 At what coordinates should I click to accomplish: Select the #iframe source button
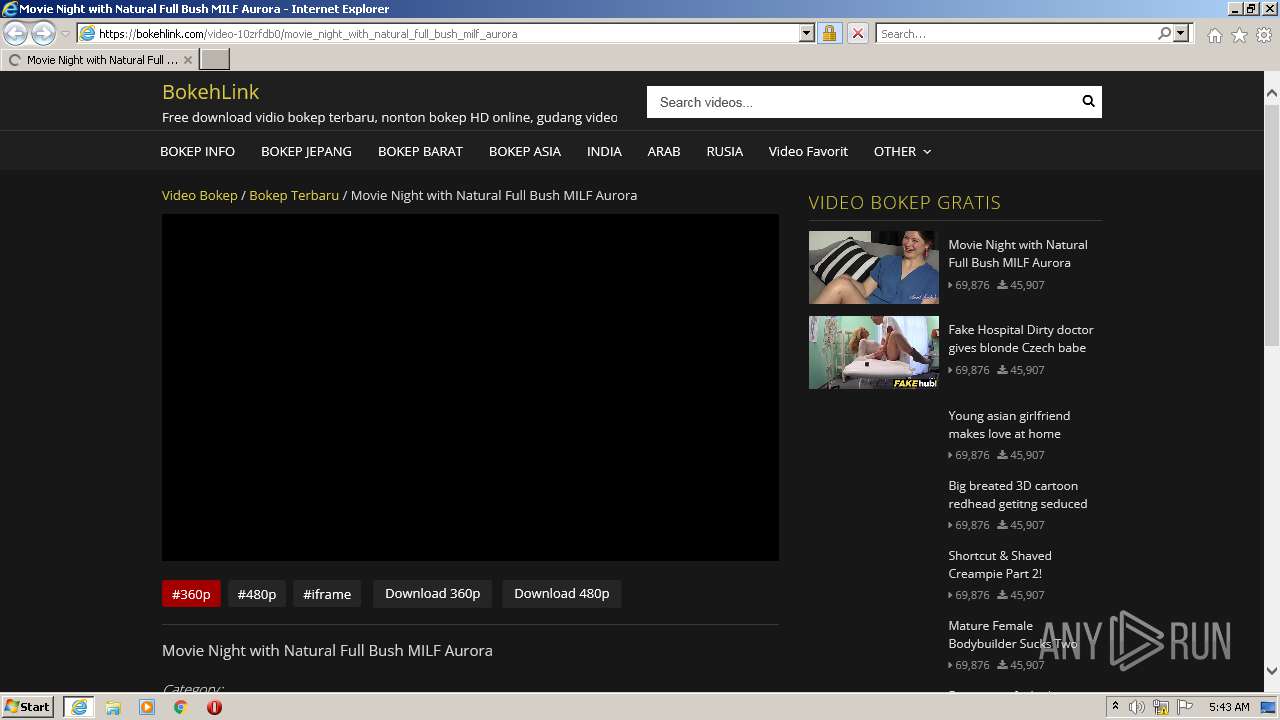(x=327, y=594)
